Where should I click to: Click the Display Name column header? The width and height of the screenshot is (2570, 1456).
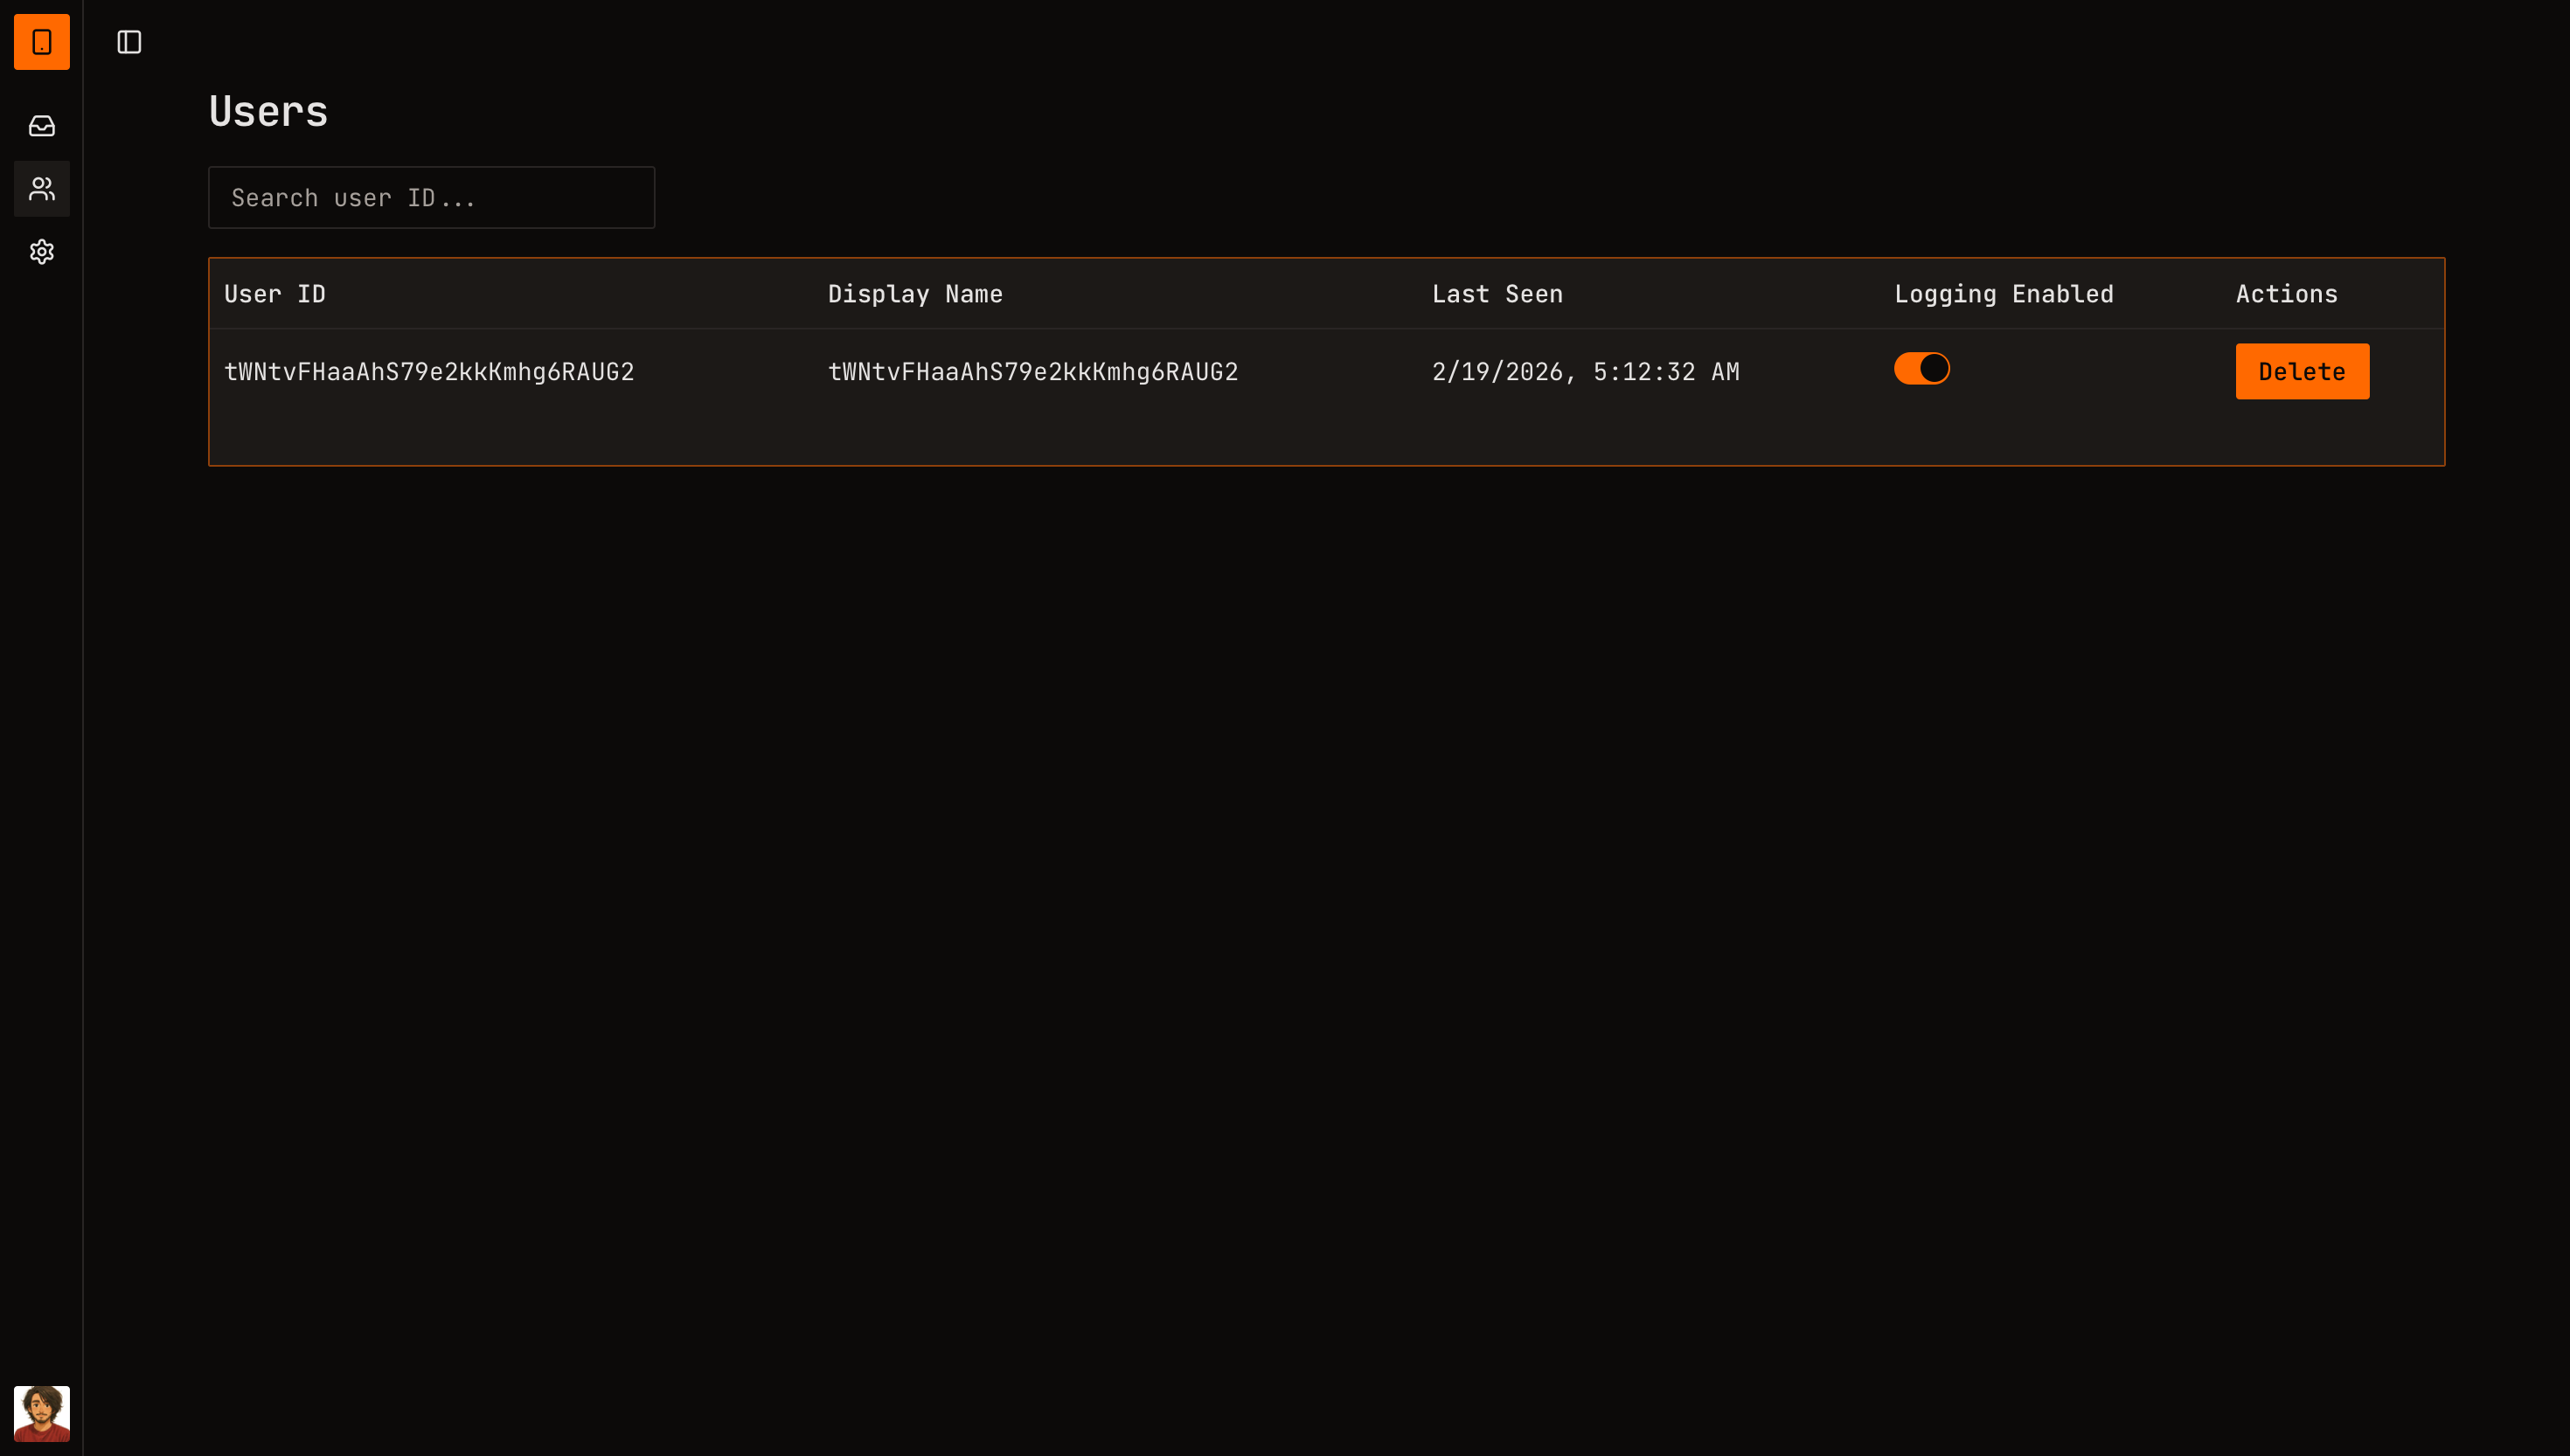point(914,293)
